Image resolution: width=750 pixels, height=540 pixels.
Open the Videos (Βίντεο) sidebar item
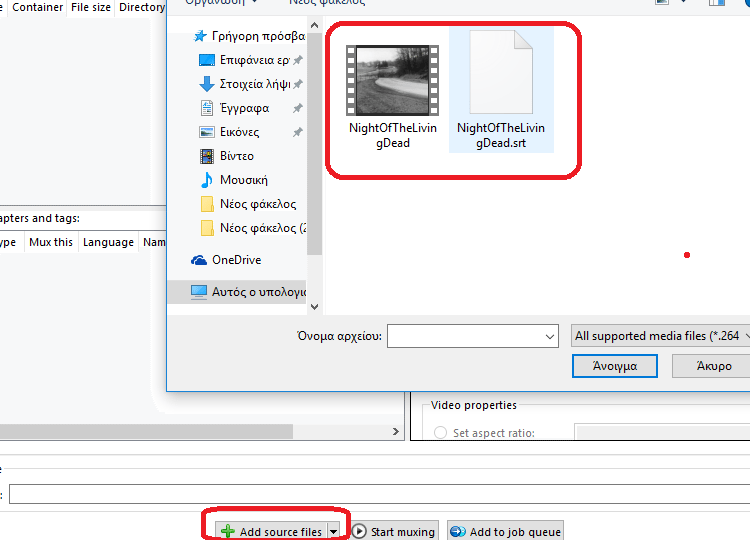(x=226, y=156)
